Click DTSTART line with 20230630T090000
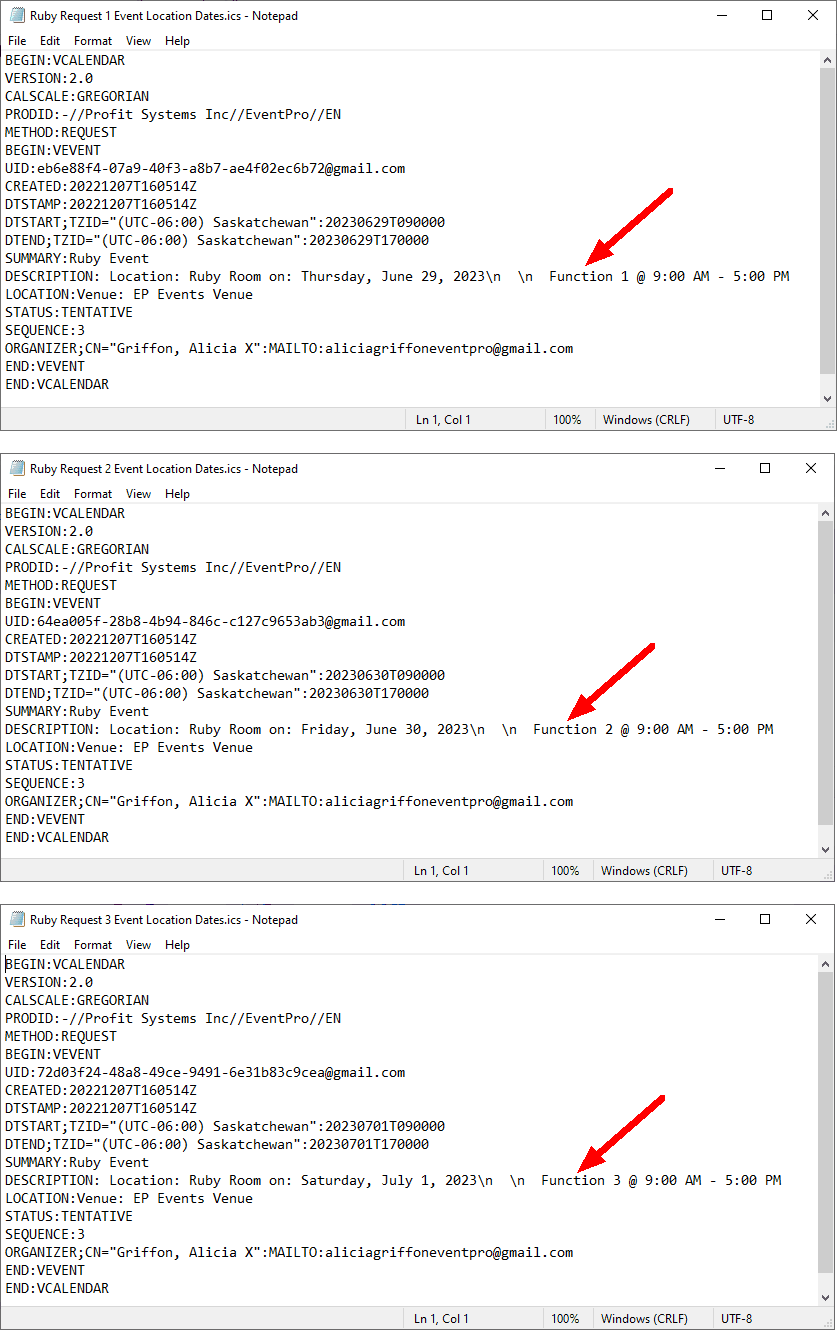This screenshot has height=1331, width=837. click(x=225, y=676)
